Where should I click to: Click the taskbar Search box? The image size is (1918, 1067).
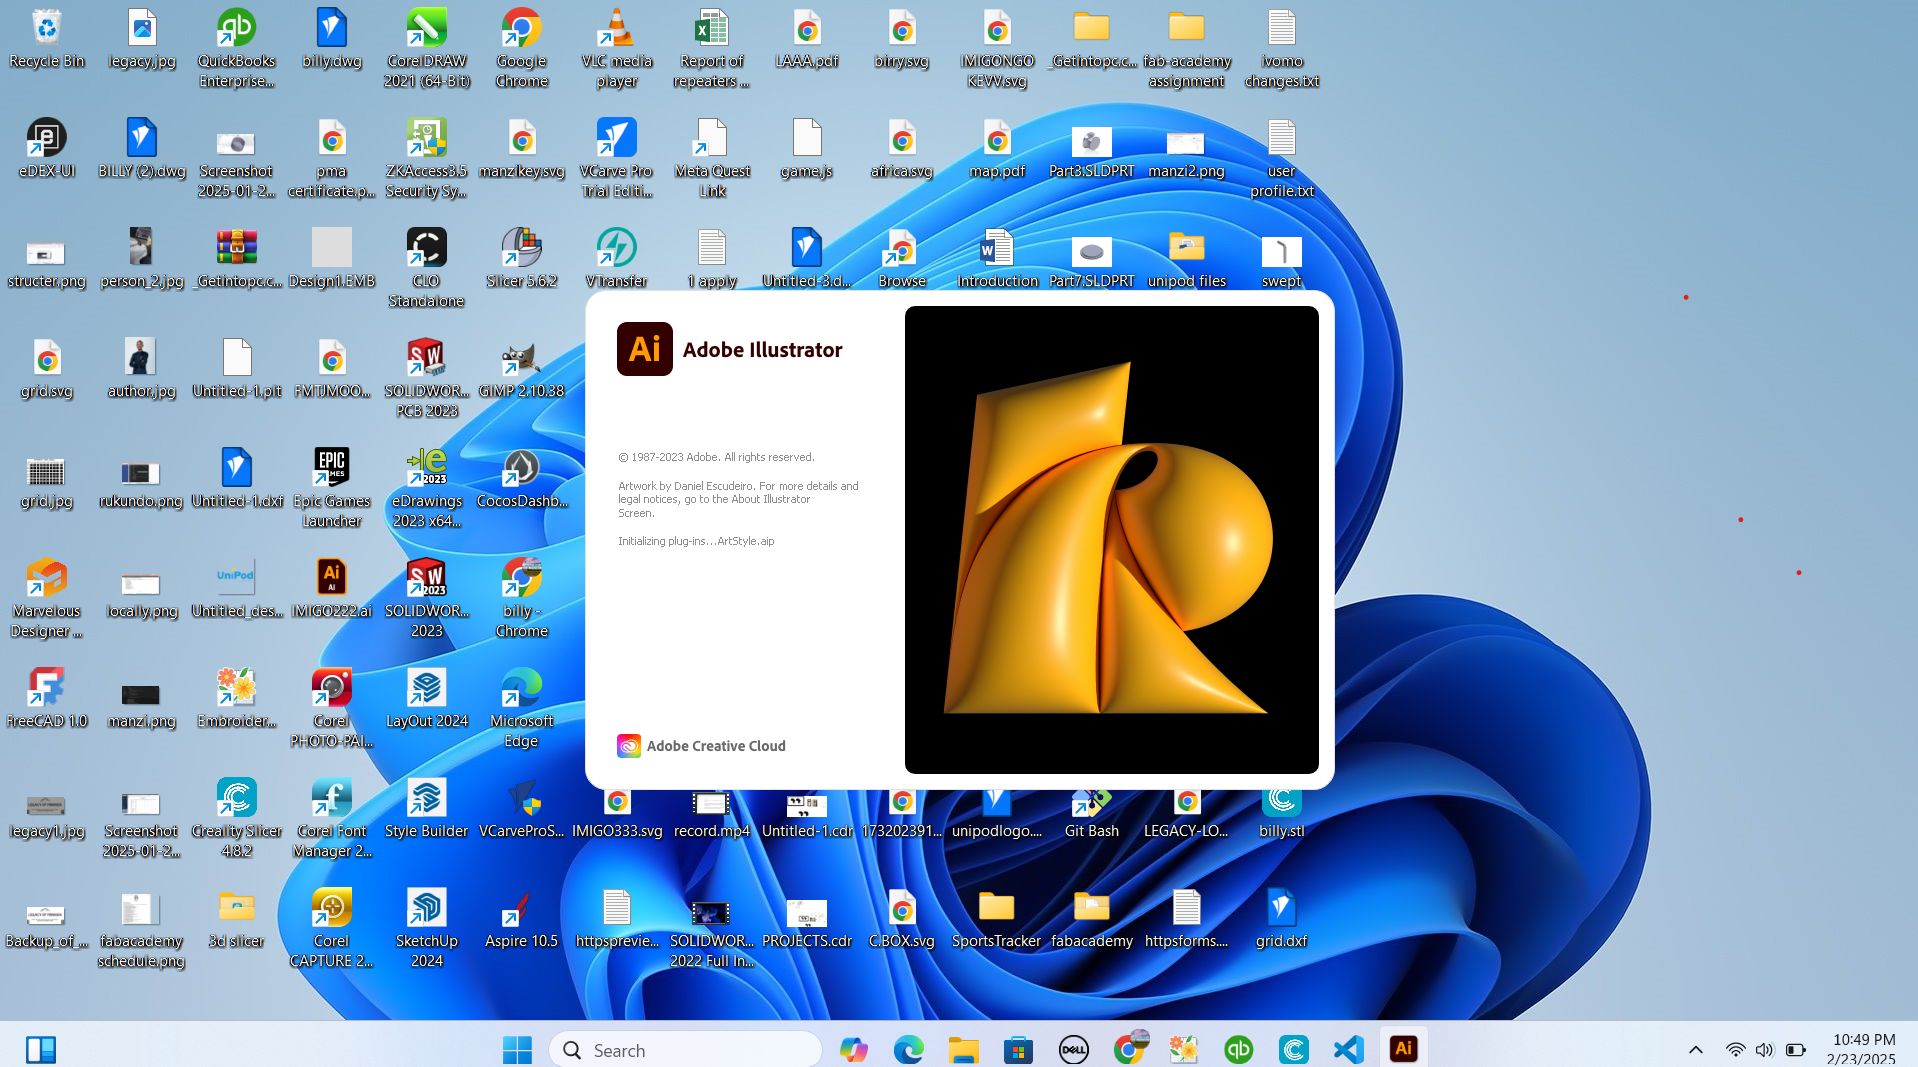coord(685,1050)
